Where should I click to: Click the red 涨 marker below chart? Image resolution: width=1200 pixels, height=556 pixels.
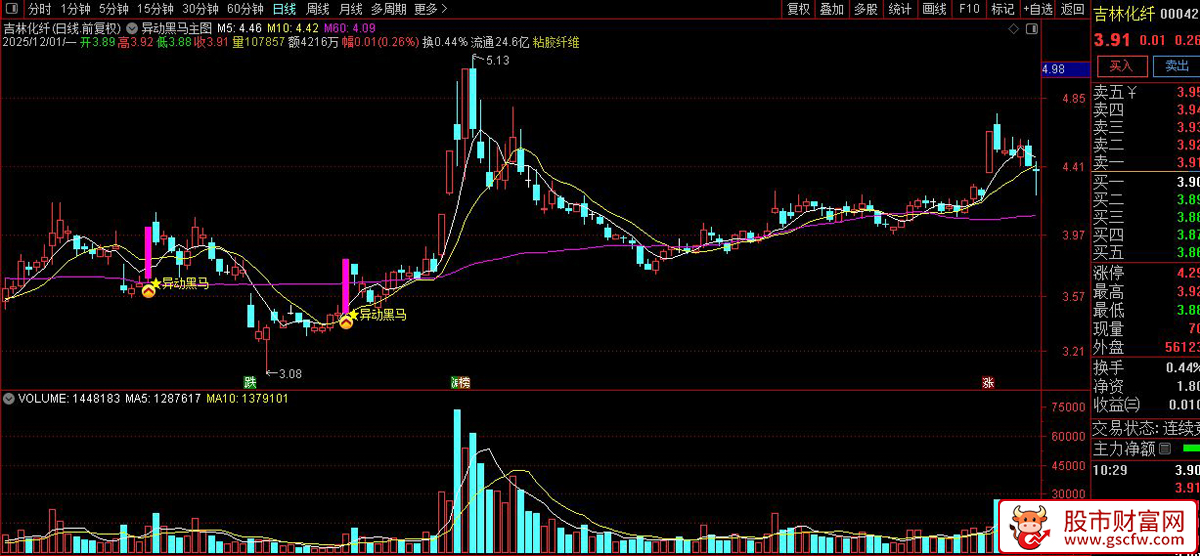click(x=988, y=382)
